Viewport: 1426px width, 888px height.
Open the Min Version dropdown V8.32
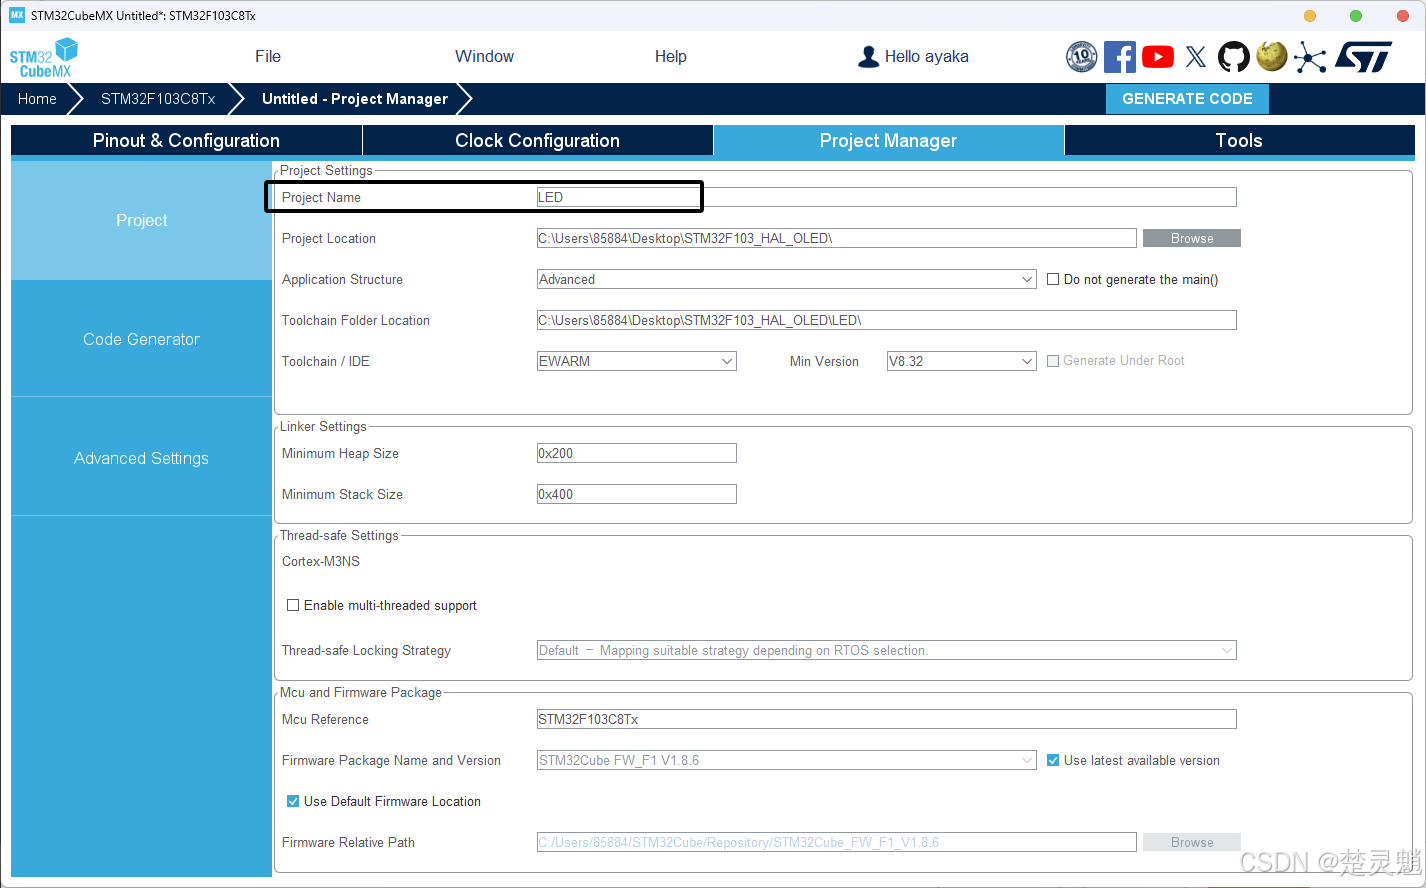962,361
